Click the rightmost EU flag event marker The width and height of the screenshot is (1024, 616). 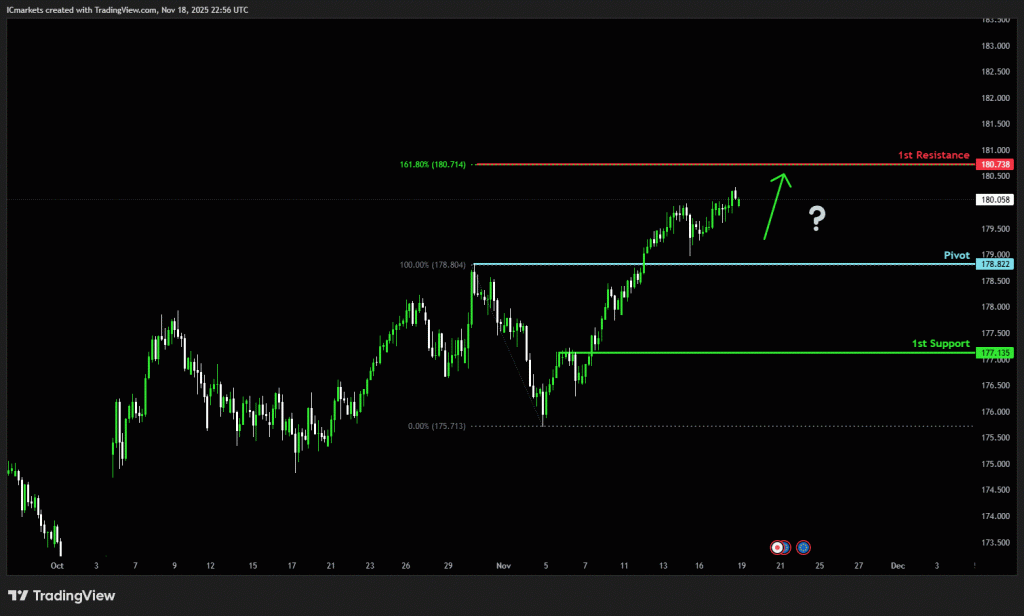pyautogui.click(x=803, y=547)
